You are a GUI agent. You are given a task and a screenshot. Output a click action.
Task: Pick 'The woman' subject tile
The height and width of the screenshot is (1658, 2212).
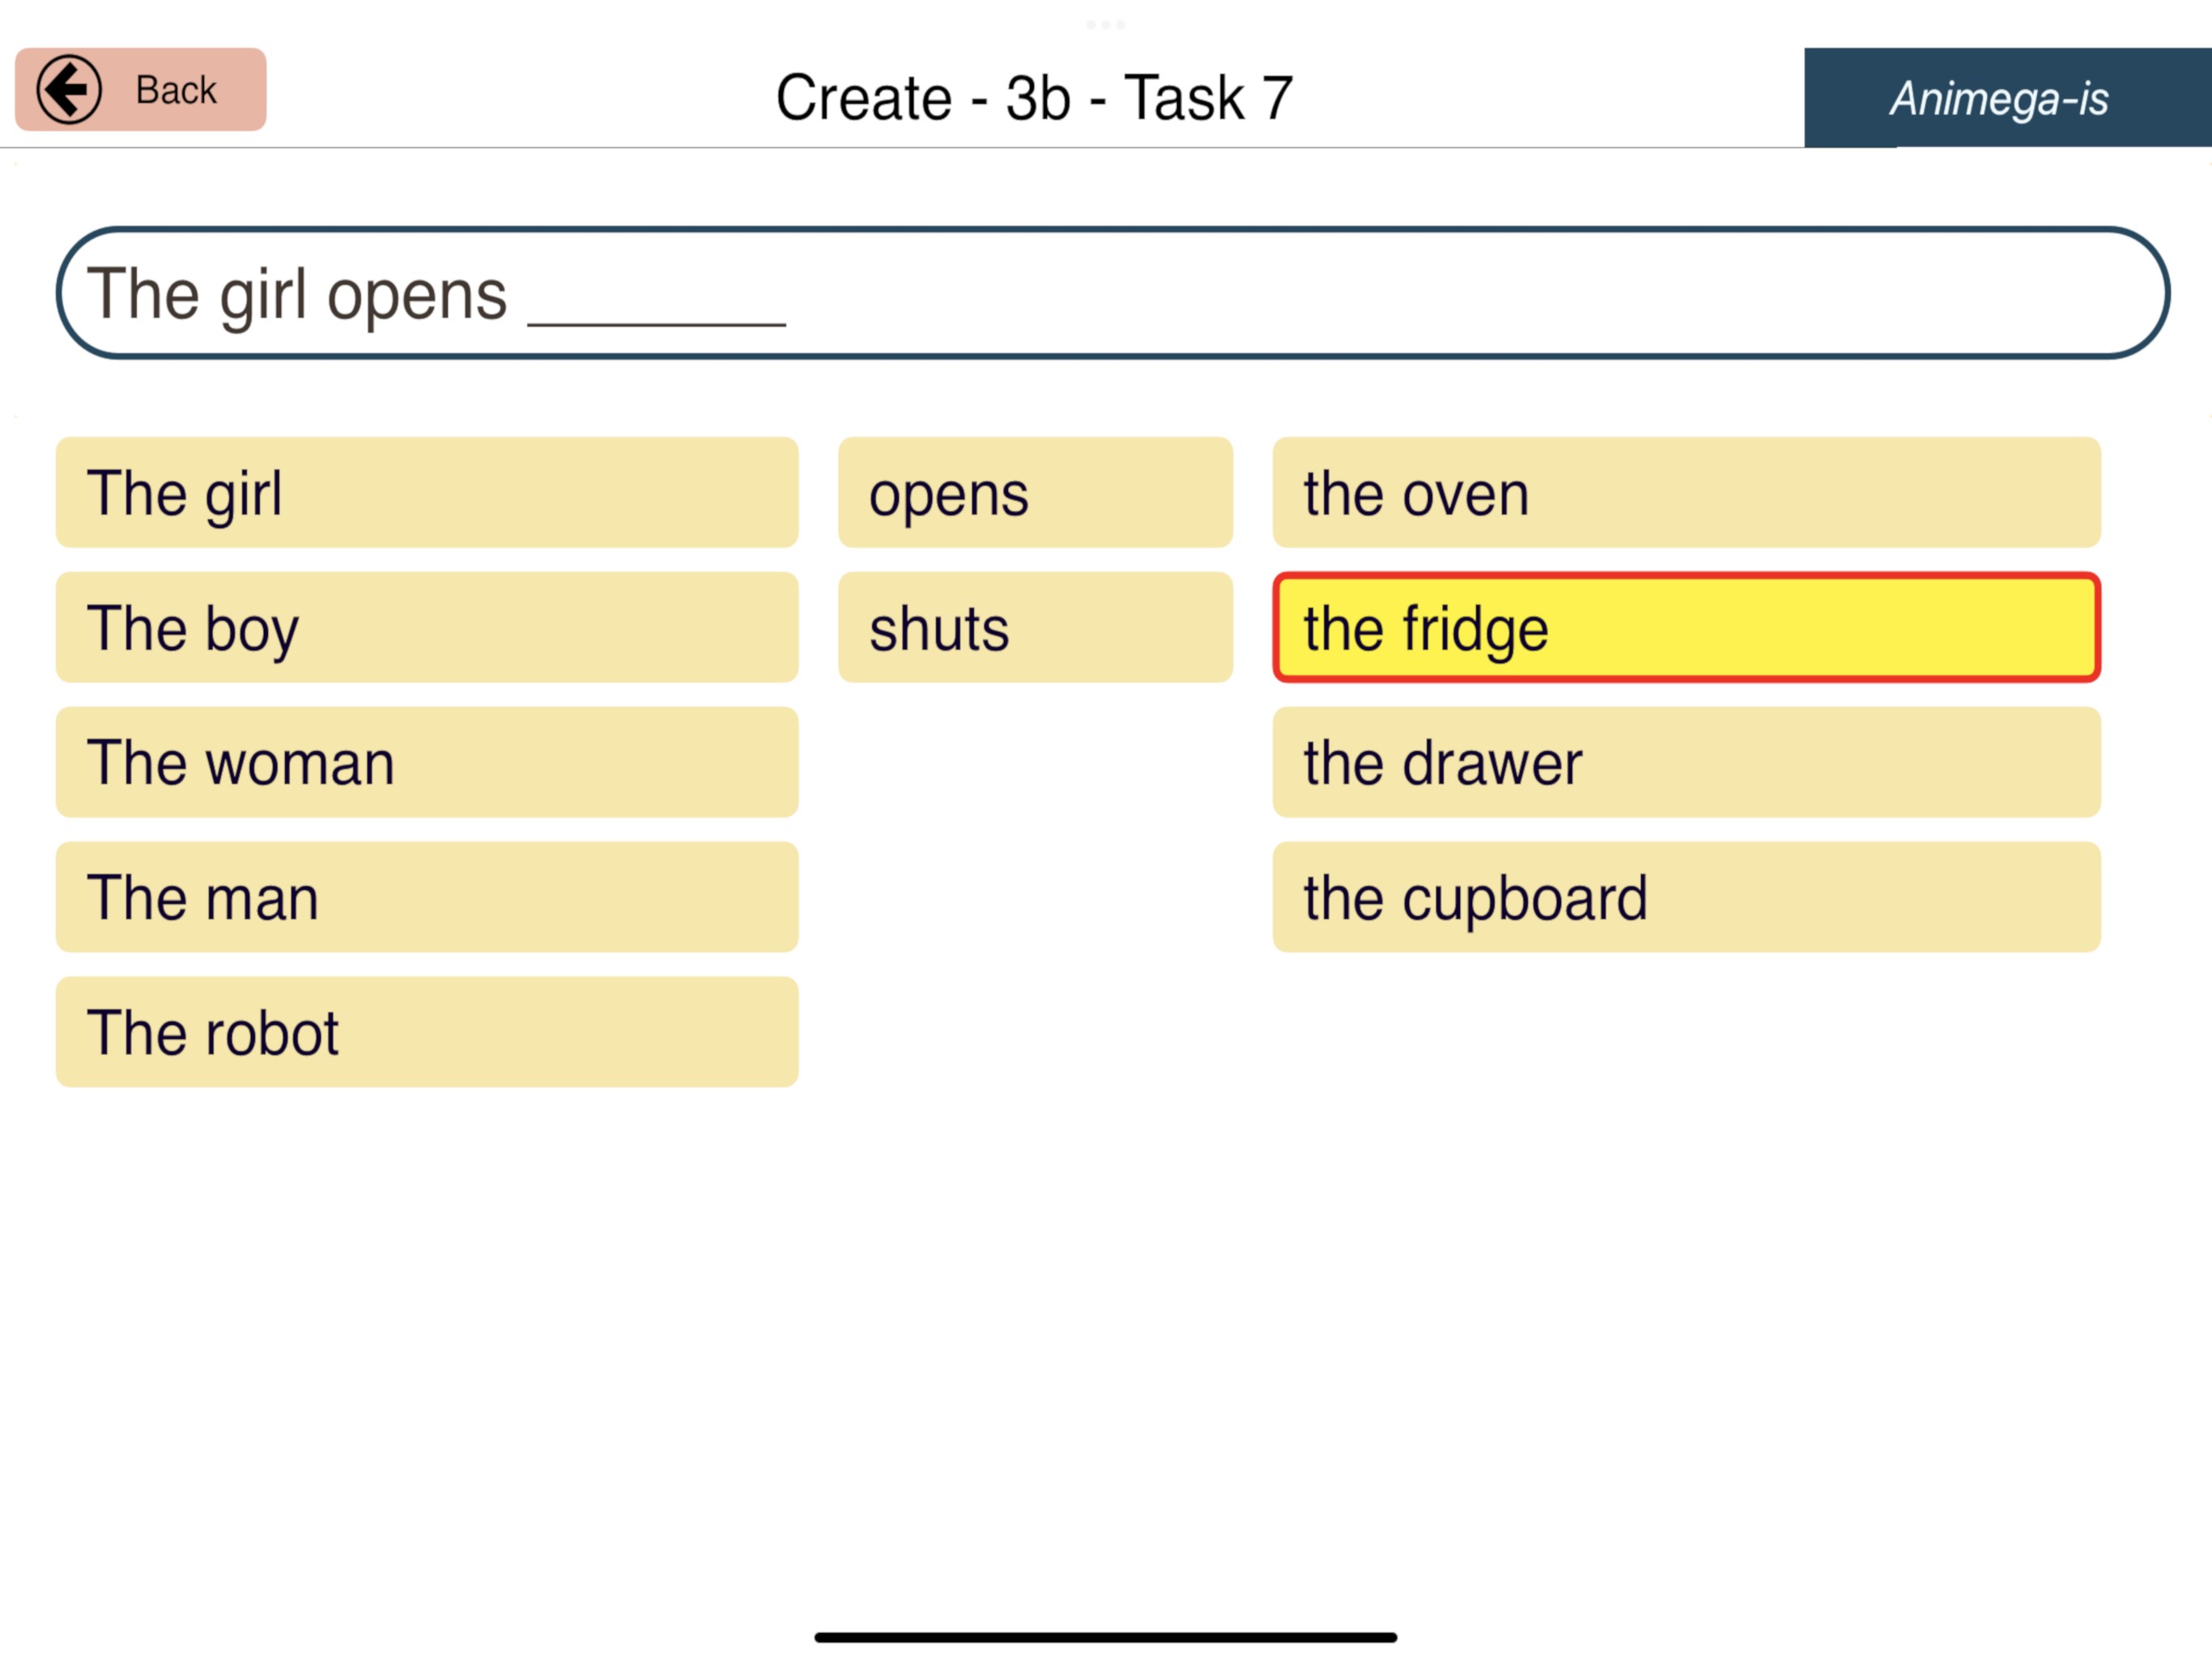point(427,762)
